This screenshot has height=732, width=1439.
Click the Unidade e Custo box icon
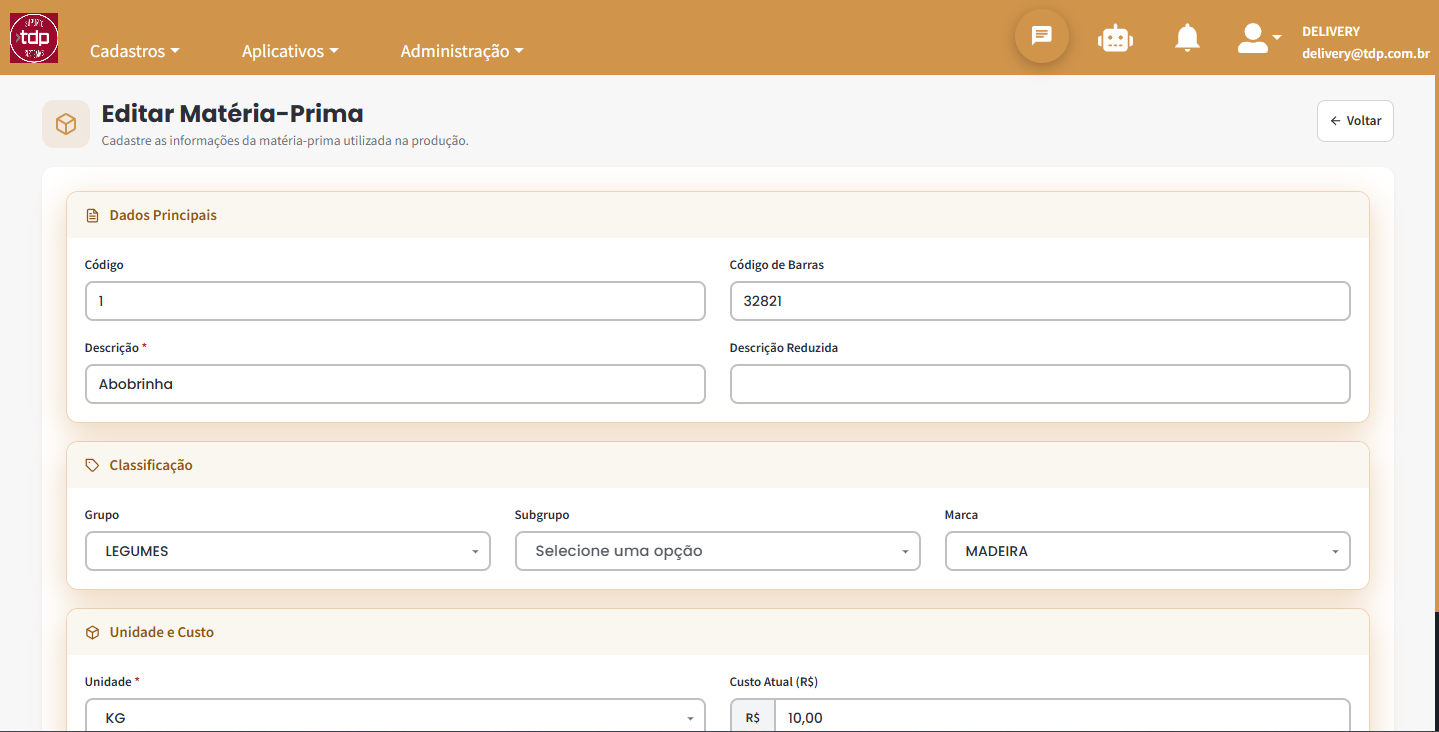click(x=93, y=632)
